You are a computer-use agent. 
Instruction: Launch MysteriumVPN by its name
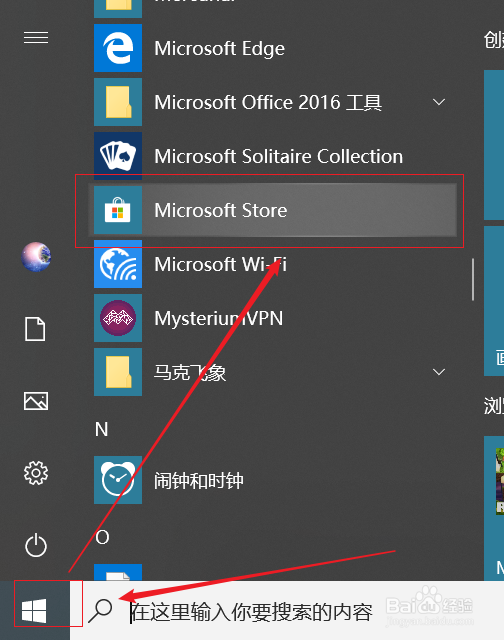pos(219,318)
